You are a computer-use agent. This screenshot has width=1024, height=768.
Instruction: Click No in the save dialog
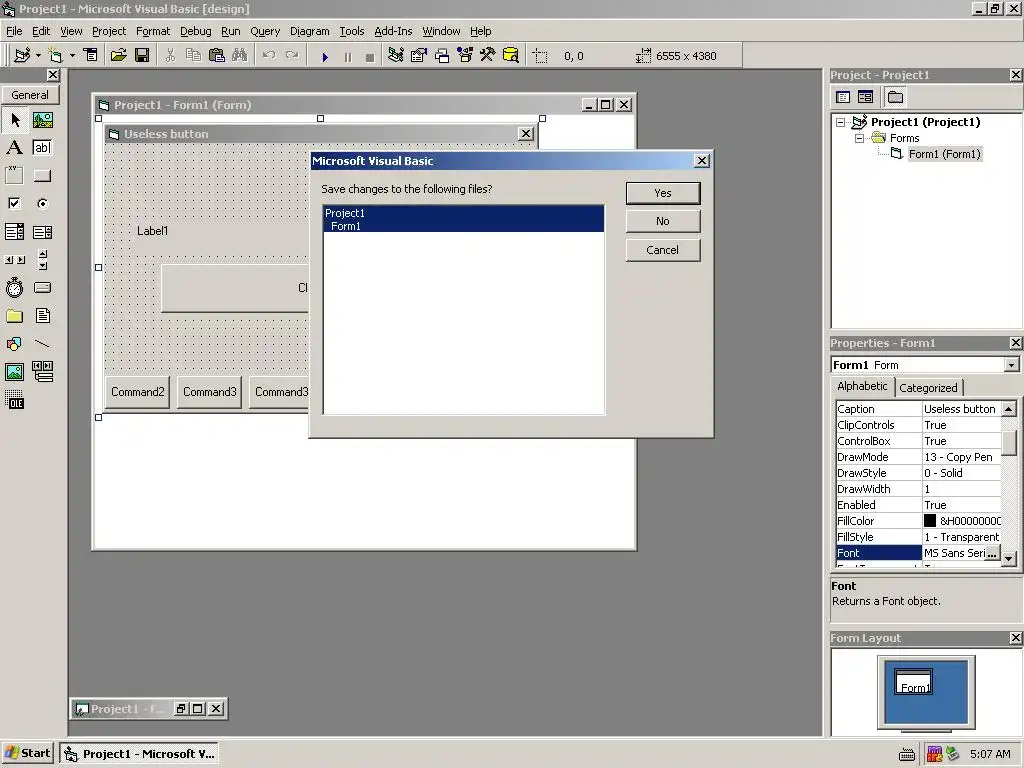tap(663, 221)
